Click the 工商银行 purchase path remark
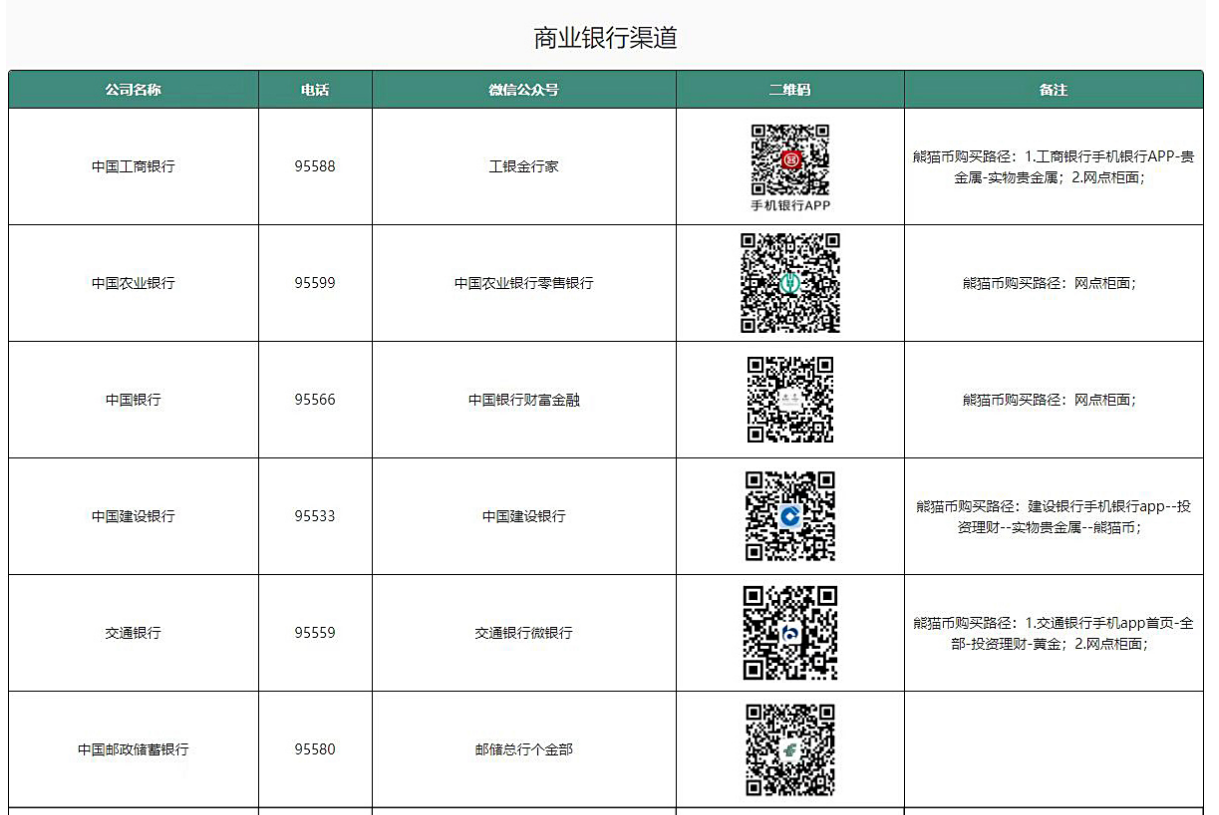 (x=1053, y=167)
